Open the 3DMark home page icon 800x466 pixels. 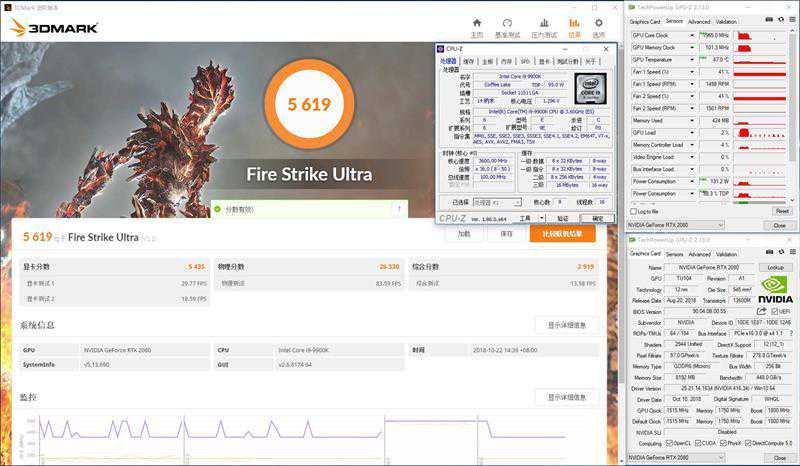point(477,24)
